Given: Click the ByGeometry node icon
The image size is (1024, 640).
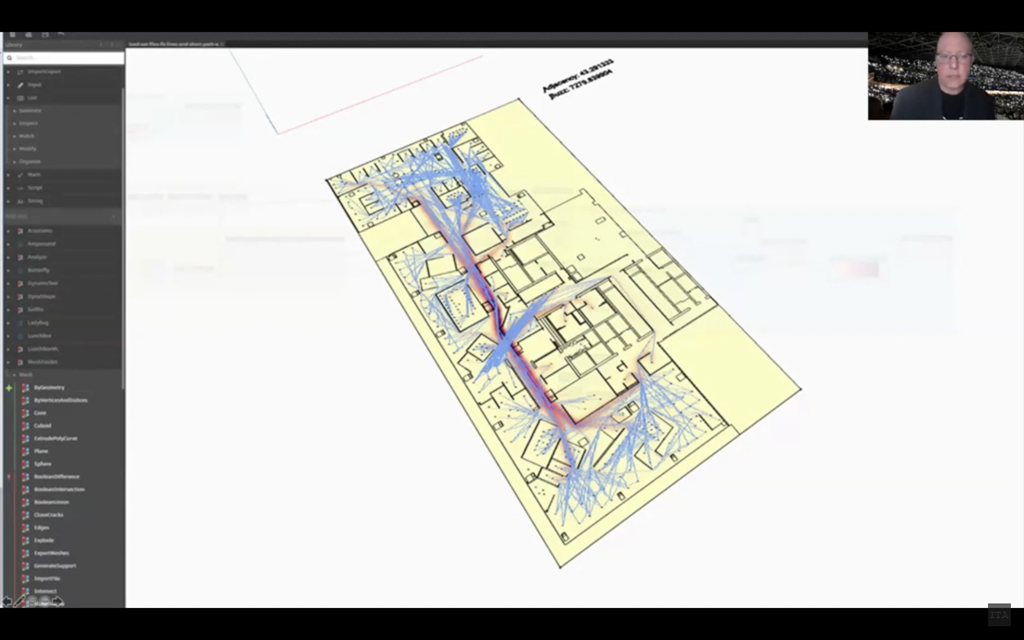Looking at the screenshot, I should [x=25, y=387].
